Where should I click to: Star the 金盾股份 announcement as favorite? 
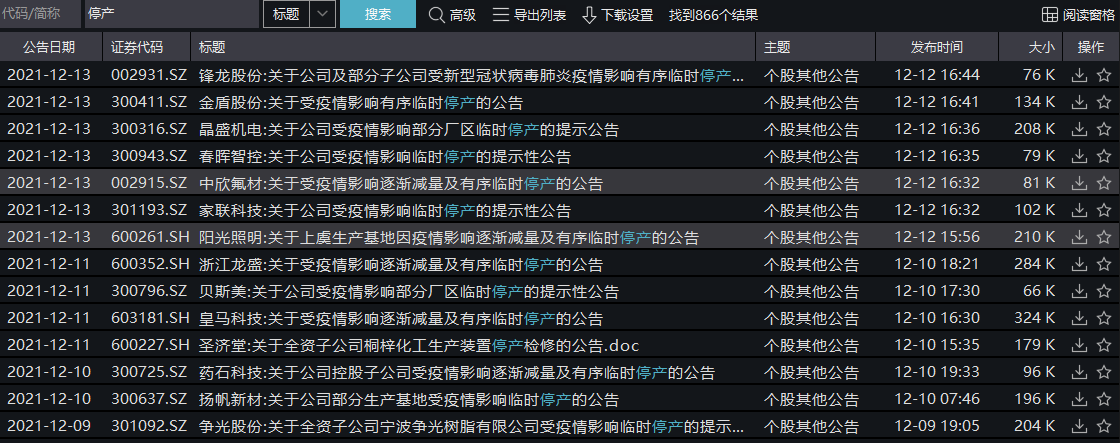tap(1103, 102)
